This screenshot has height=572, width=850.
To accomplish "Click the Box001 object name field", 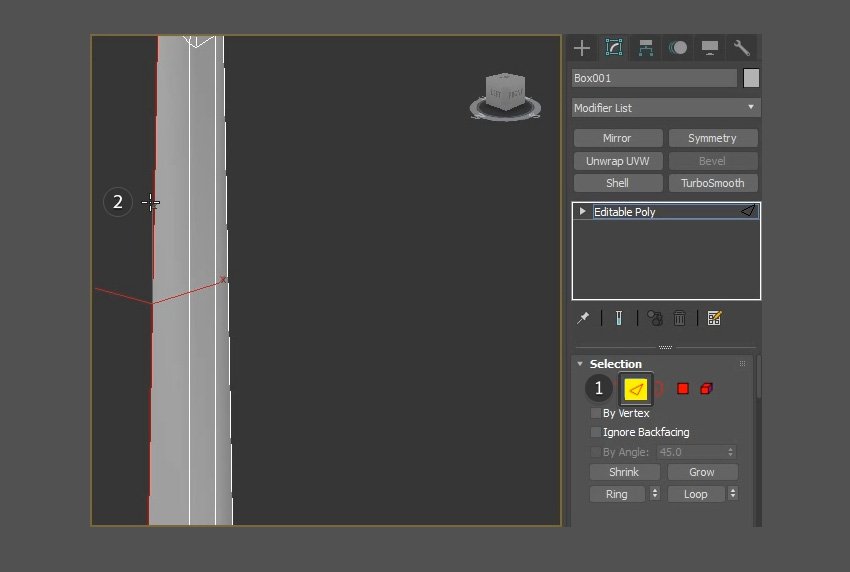I will 654,78.
